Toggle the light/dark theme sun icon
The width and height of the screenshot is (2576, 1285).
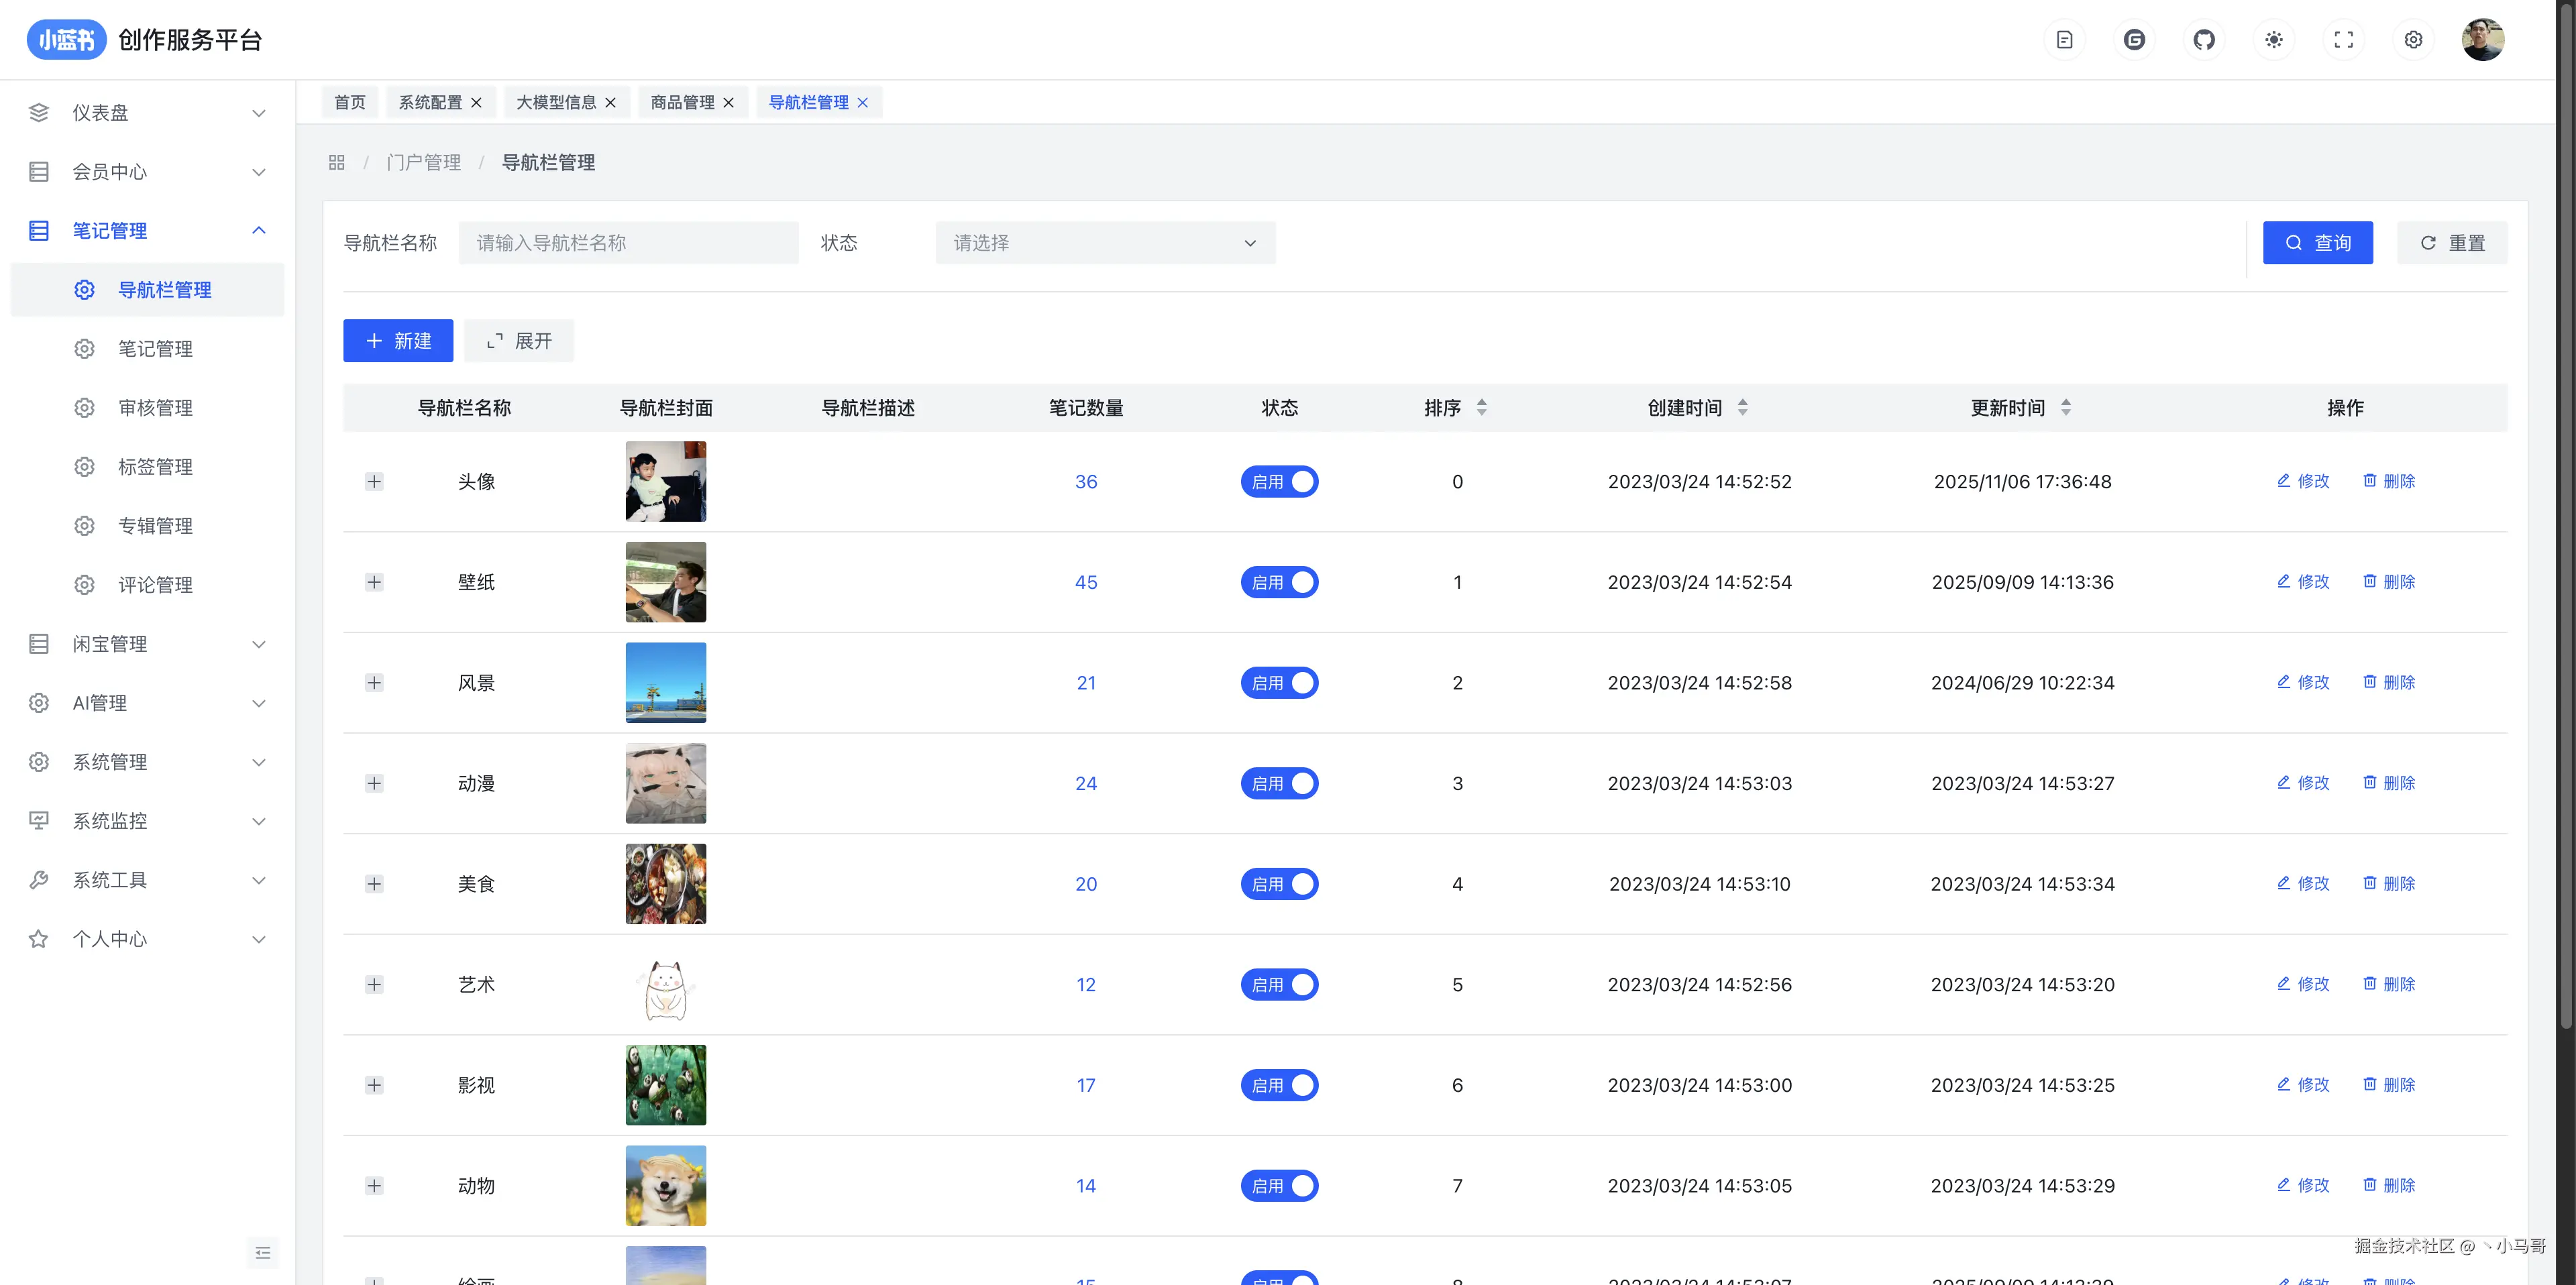2274,40
